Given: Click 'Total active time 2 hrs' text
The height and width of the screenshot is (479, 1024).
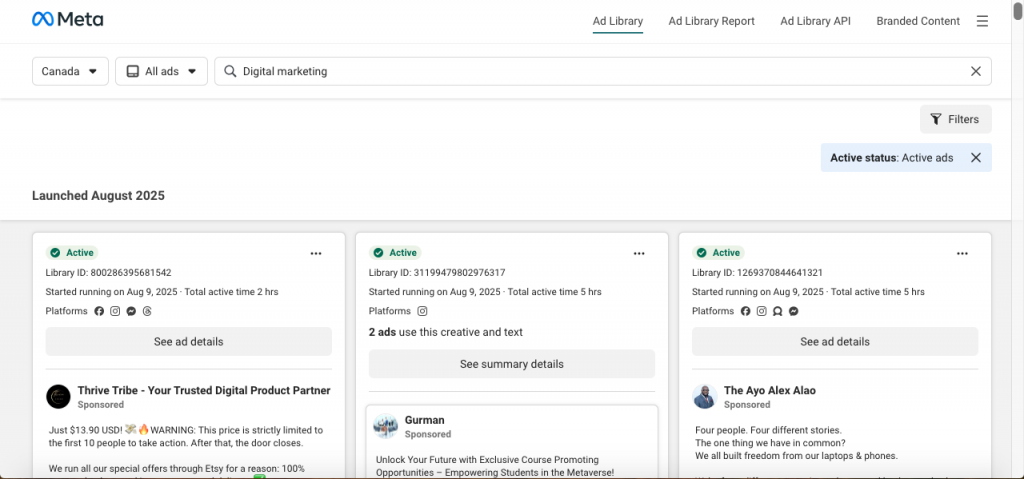Looking at the screenshot, I should pyautogui.click(x=231, y=292).
